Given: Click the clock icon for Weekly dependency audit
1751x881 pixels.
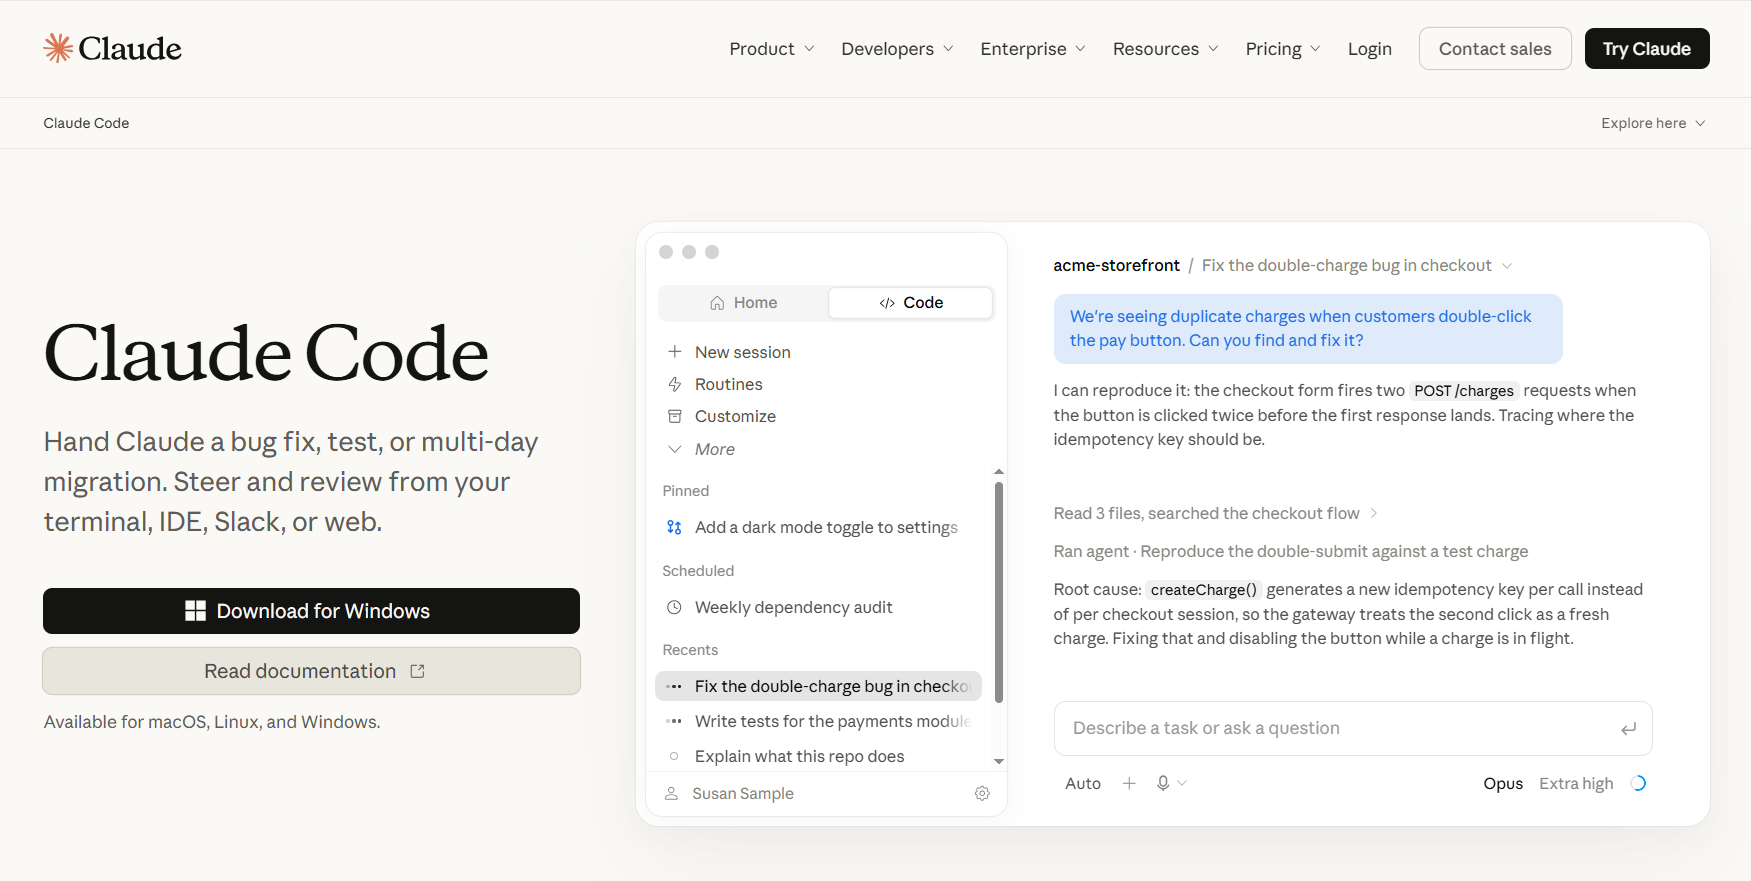Looking at the screenshot, I should click(675, 607).
